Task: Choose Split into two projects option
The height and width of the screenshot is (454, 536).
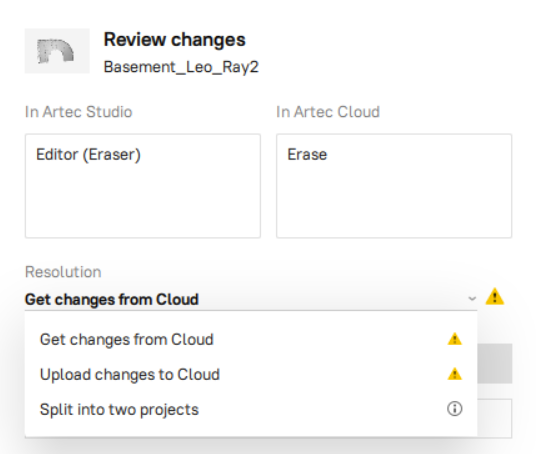Action: point(251,409)
